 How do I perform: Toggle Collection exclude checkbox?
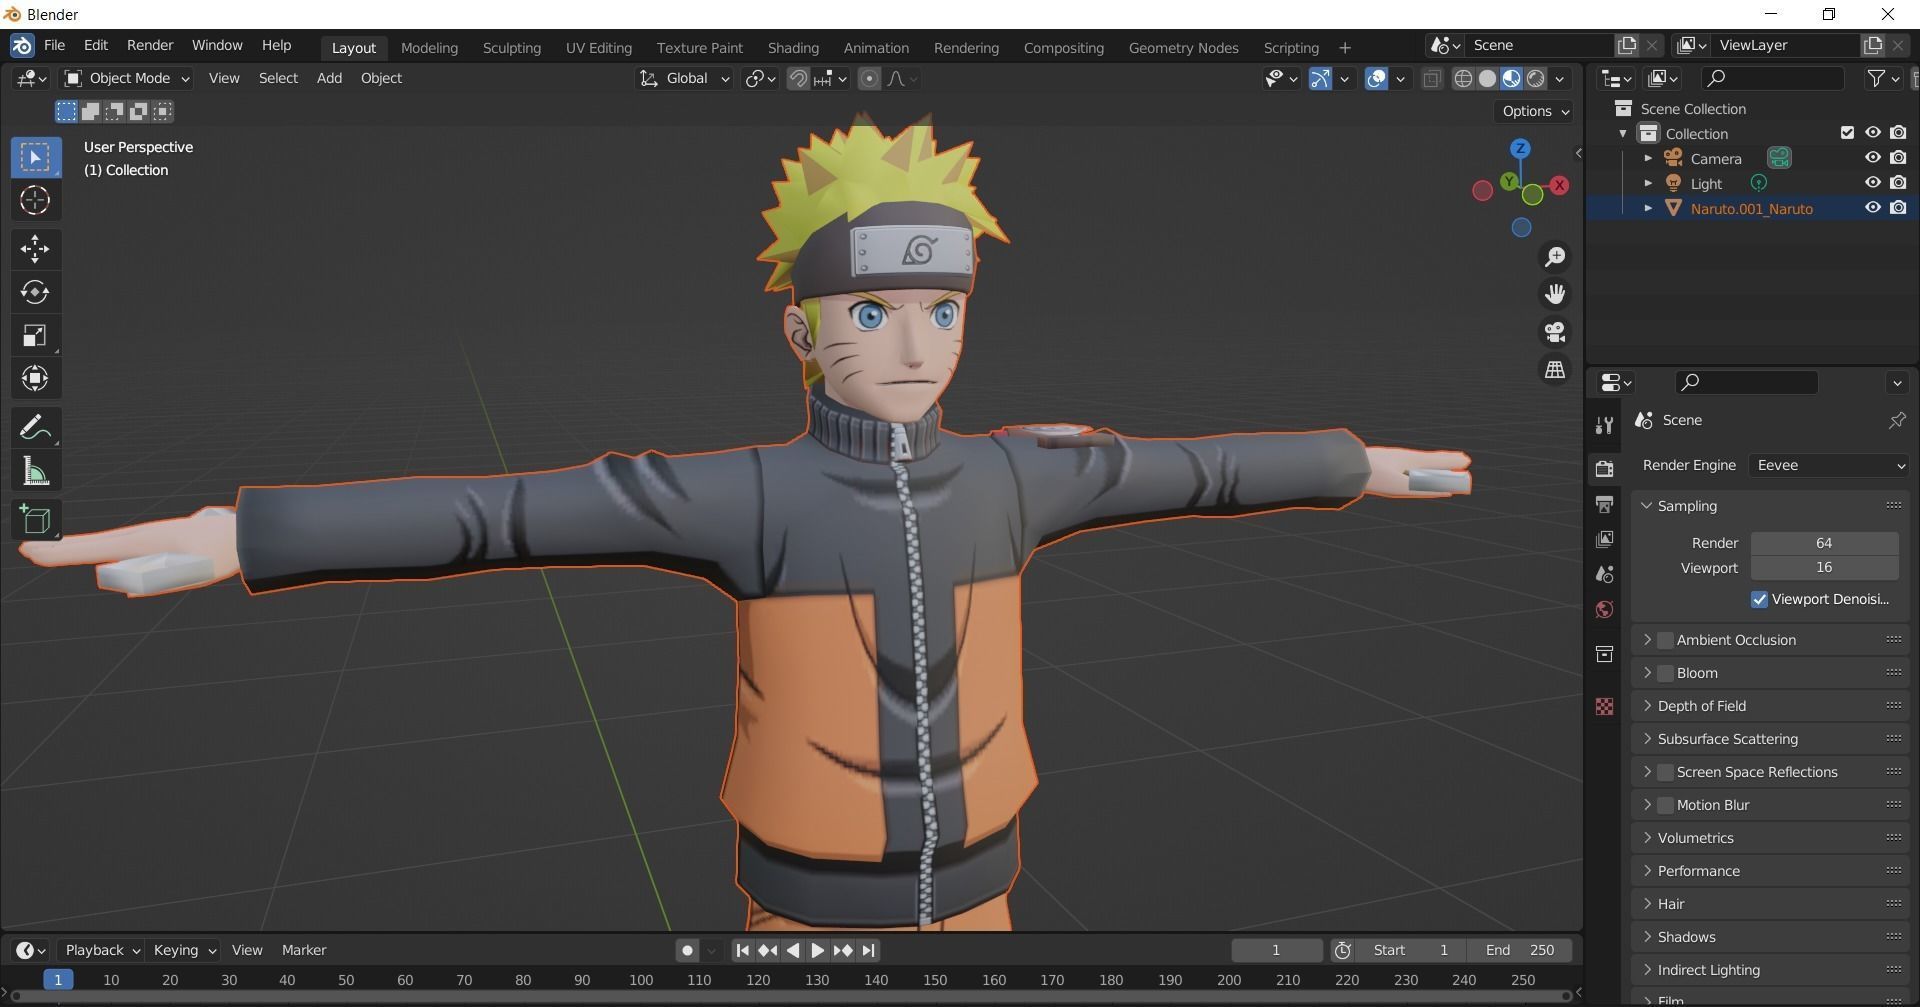pos(1847,133)
